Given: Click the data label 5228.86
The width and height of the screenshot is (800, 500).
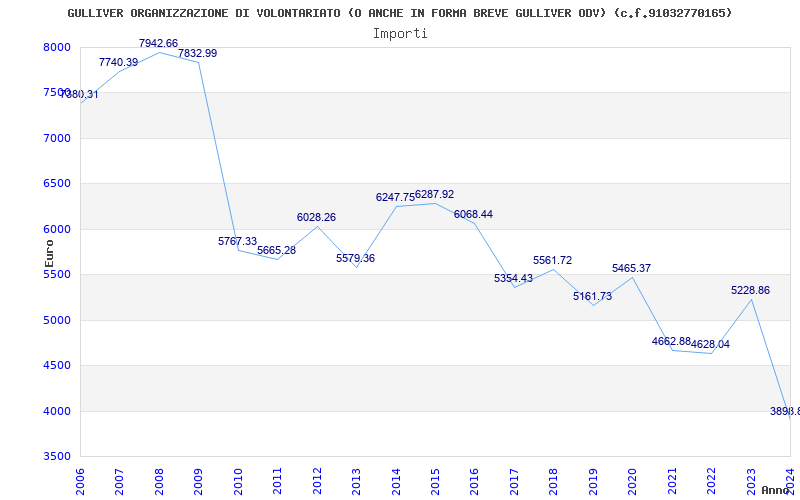Looking at the screenshot, I should coord(751,291).
